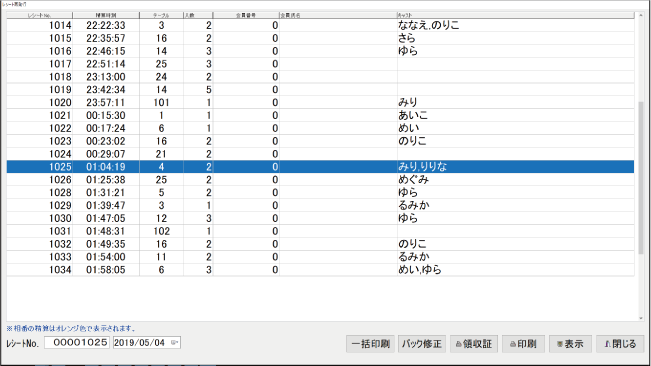Sort by the 人数 column header
The width and height of the screenshot is (651, 366).
[198, 15]
